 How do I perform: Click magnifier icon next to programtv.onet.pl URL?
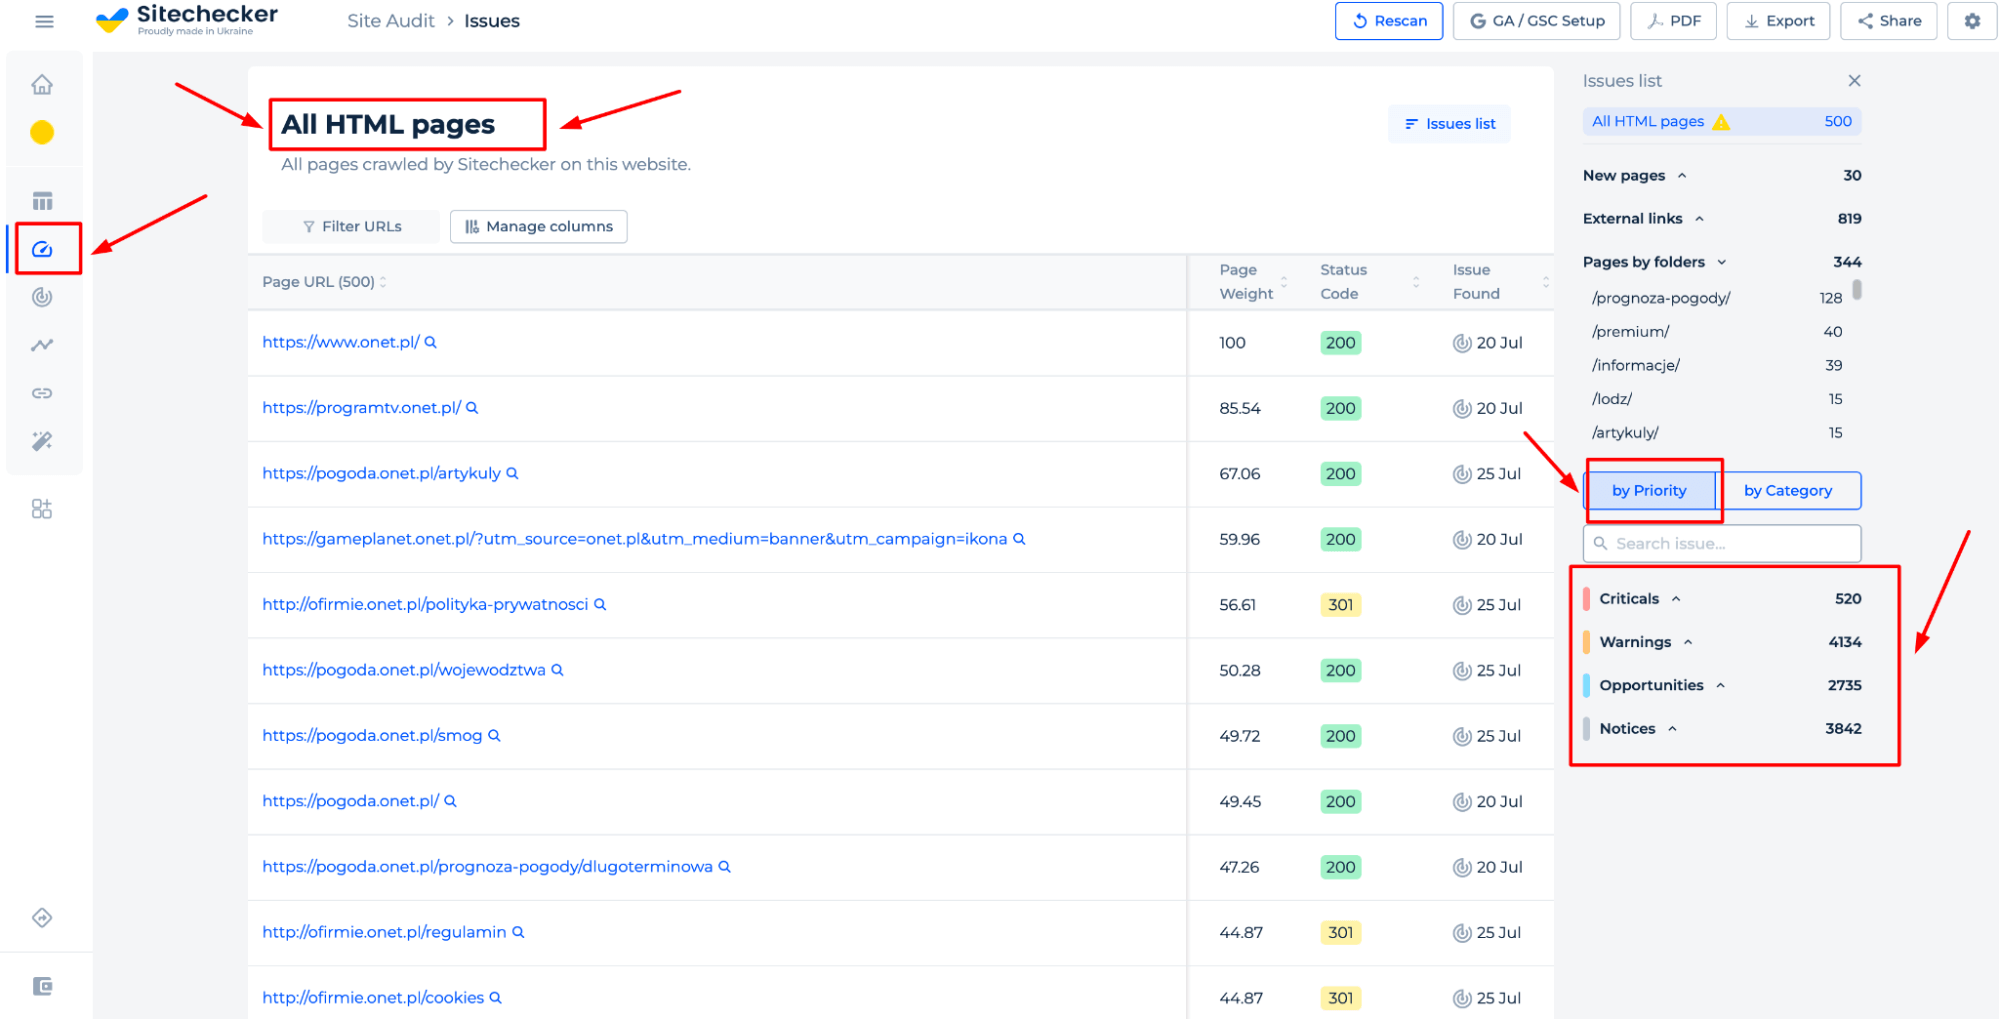coord(472,408)
